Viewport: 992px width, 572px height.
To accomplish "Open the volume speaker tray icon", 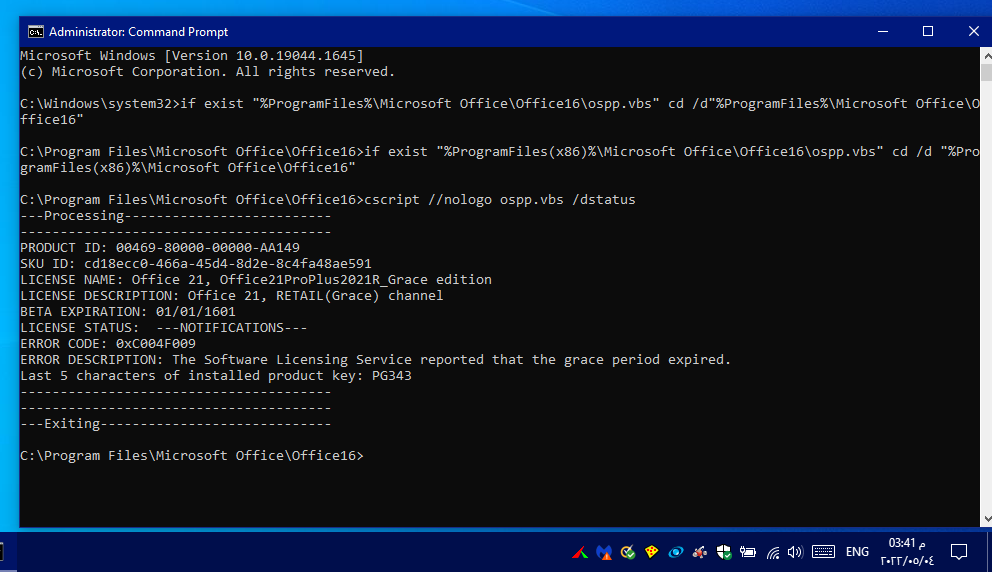I will [x=795, y=552].
